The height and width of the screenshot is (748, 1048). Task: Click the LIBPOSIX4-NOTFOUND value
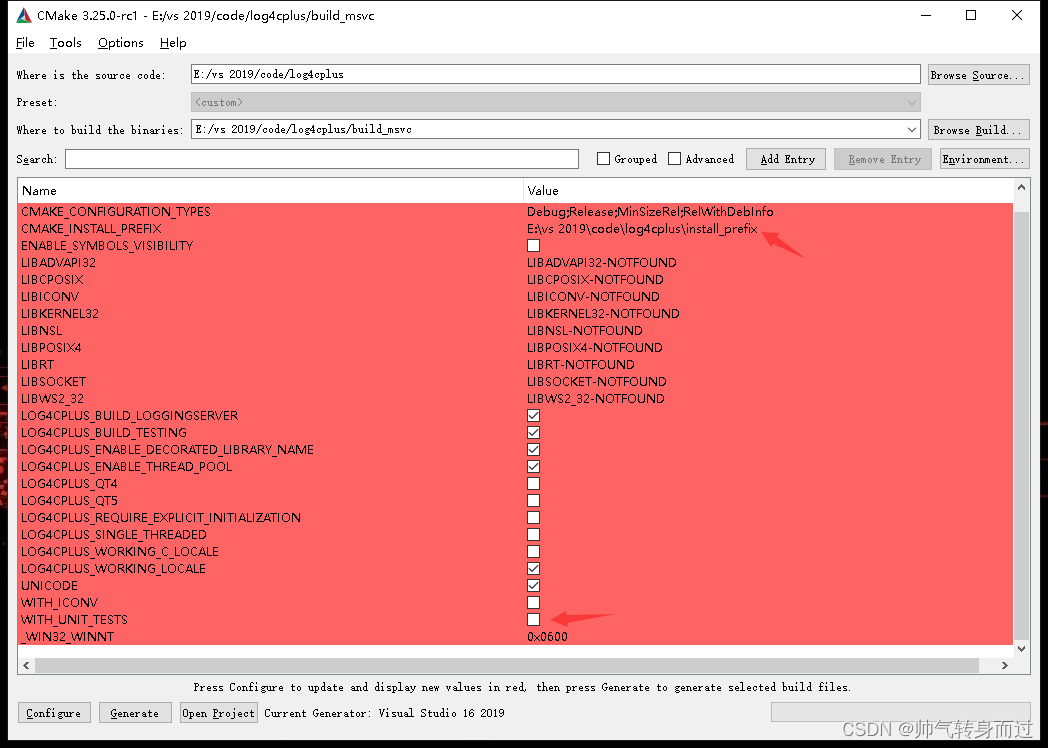(x=594, y=348)
